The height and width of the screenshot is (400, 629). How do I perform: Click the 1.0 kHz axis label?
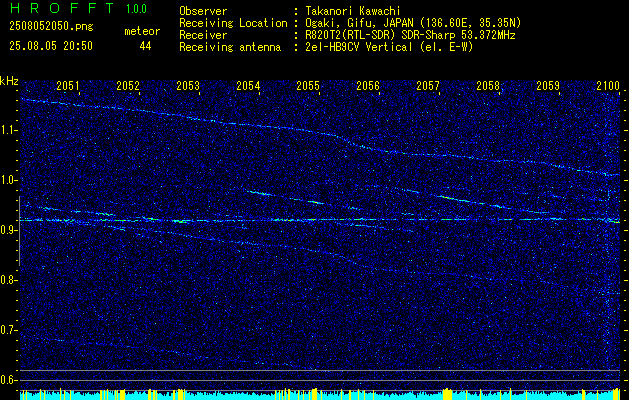[9, 181]
